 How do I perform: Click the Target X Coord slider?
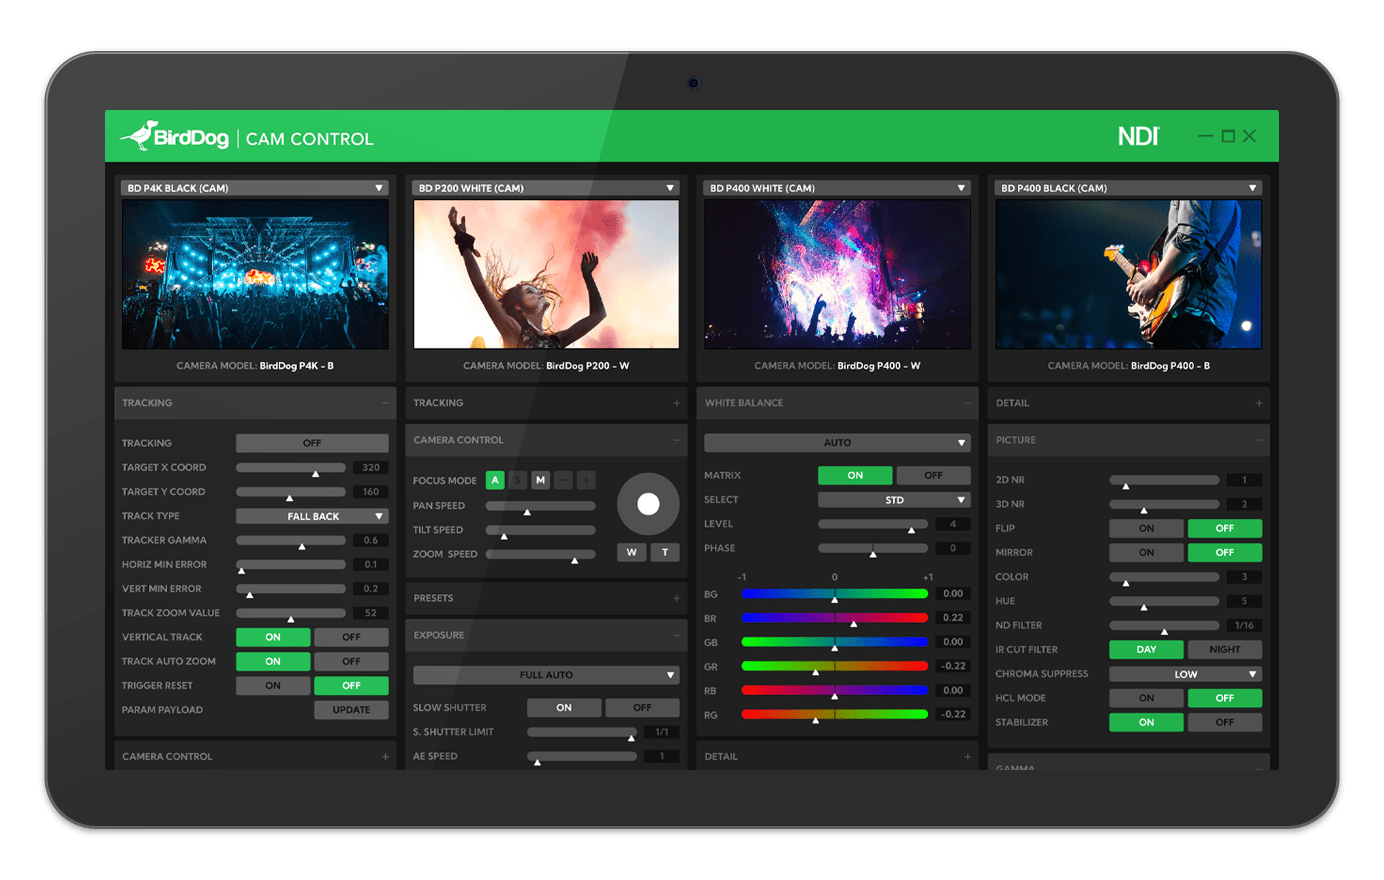tap(291, 467)
